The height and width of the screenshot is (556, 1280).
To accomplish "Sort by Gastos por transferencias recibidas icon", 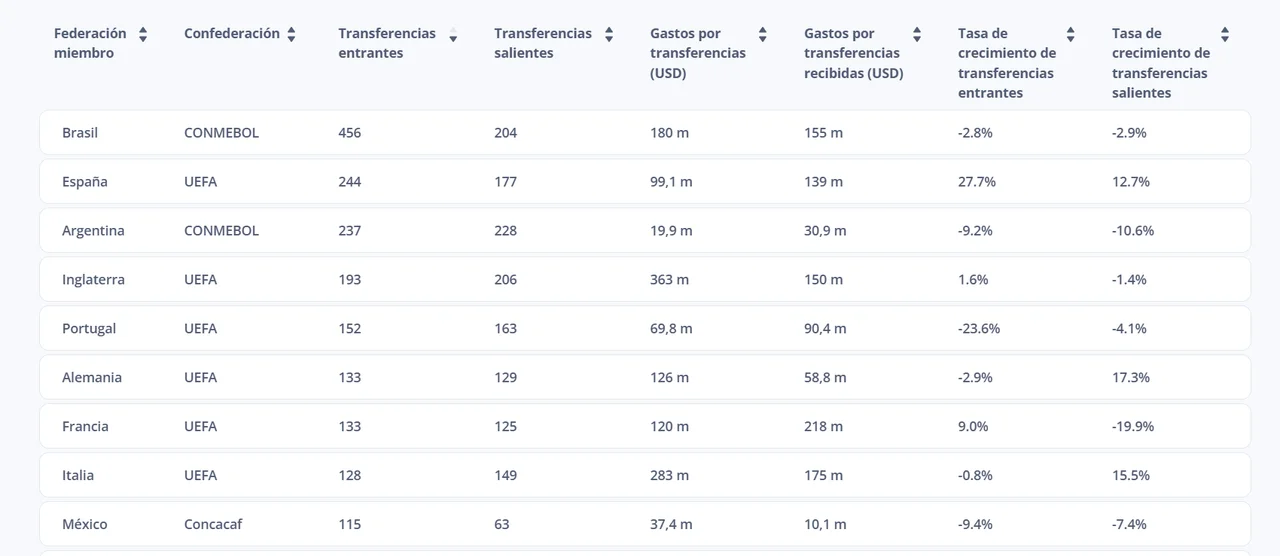I will pos(917,34).
